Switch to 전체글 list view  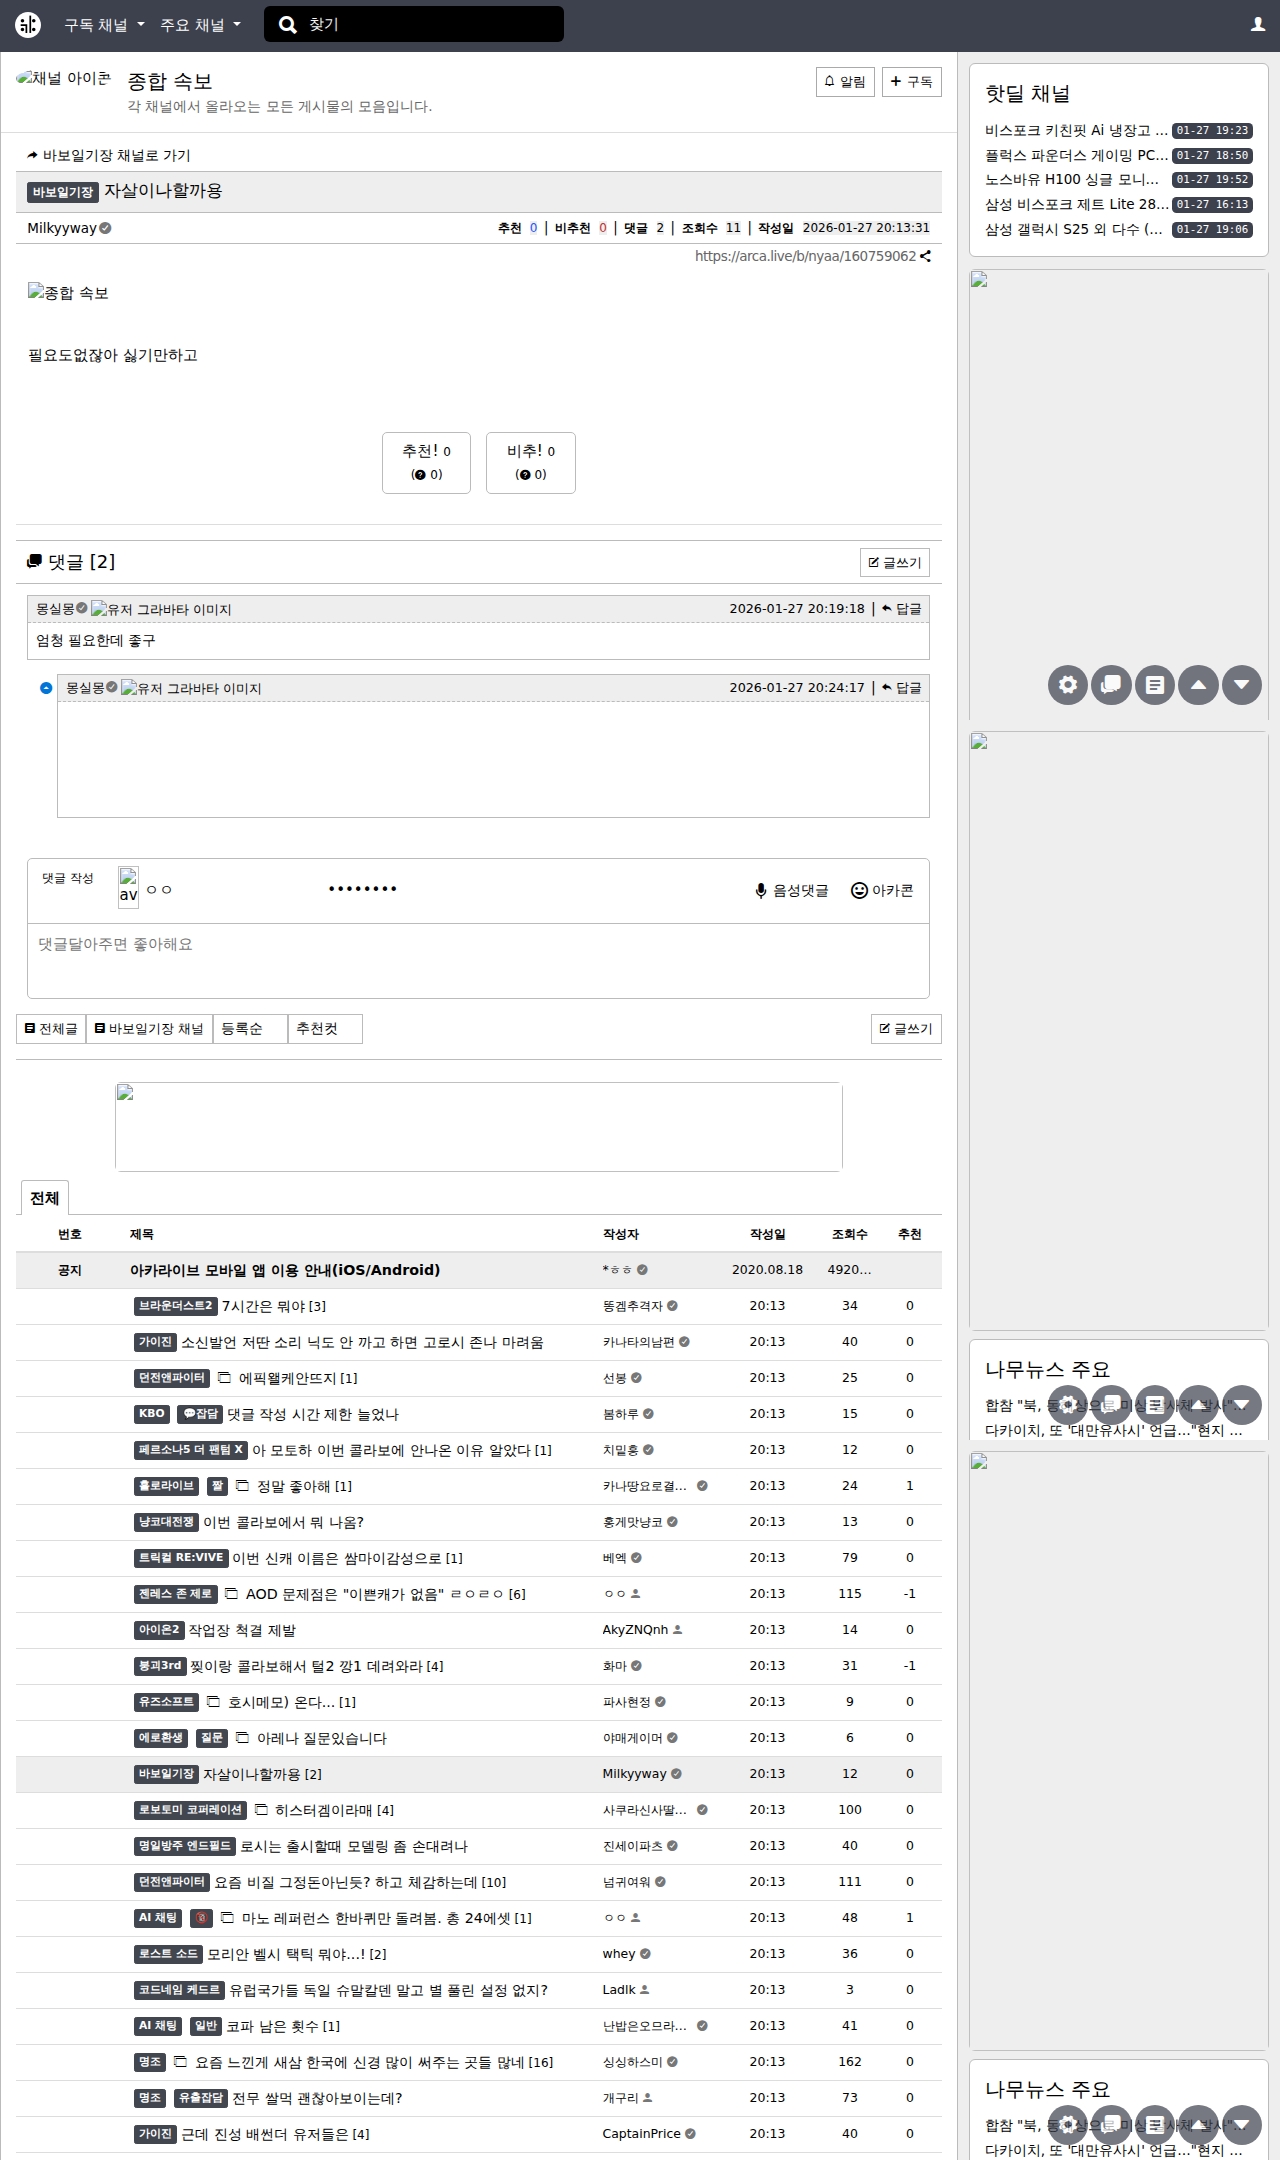(51, 1029)
